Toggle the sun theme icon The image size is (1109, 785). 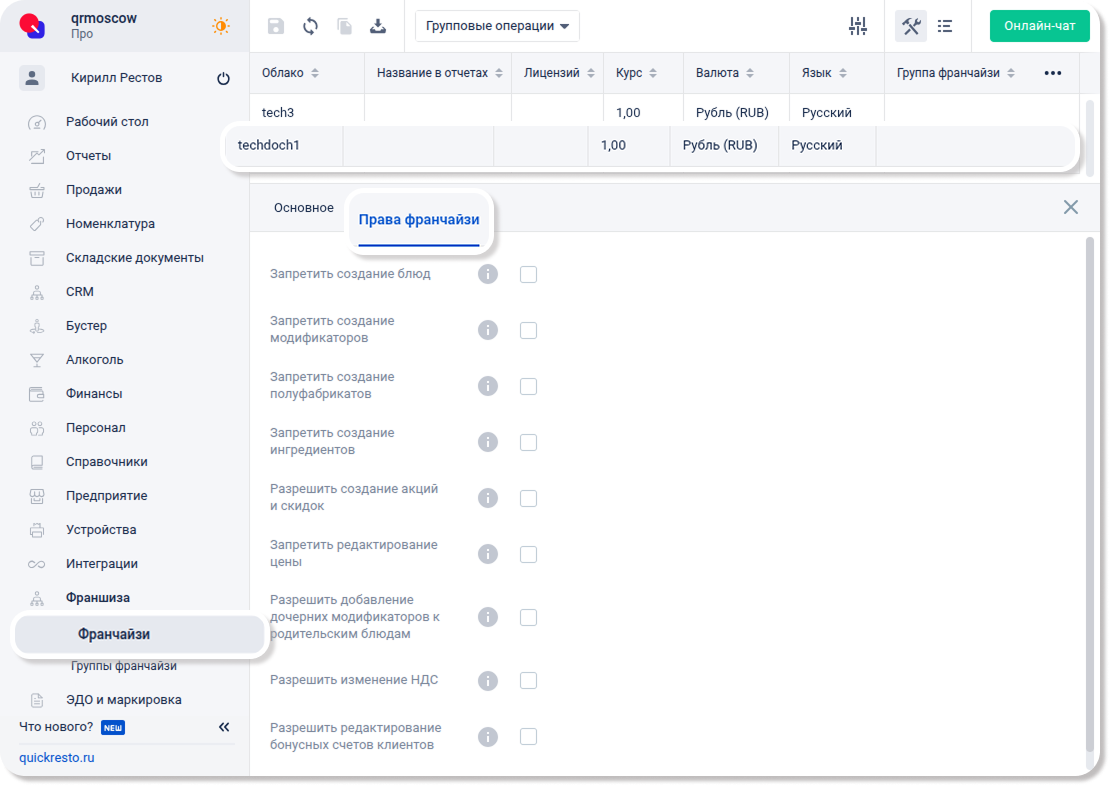(x=221, y=26)
